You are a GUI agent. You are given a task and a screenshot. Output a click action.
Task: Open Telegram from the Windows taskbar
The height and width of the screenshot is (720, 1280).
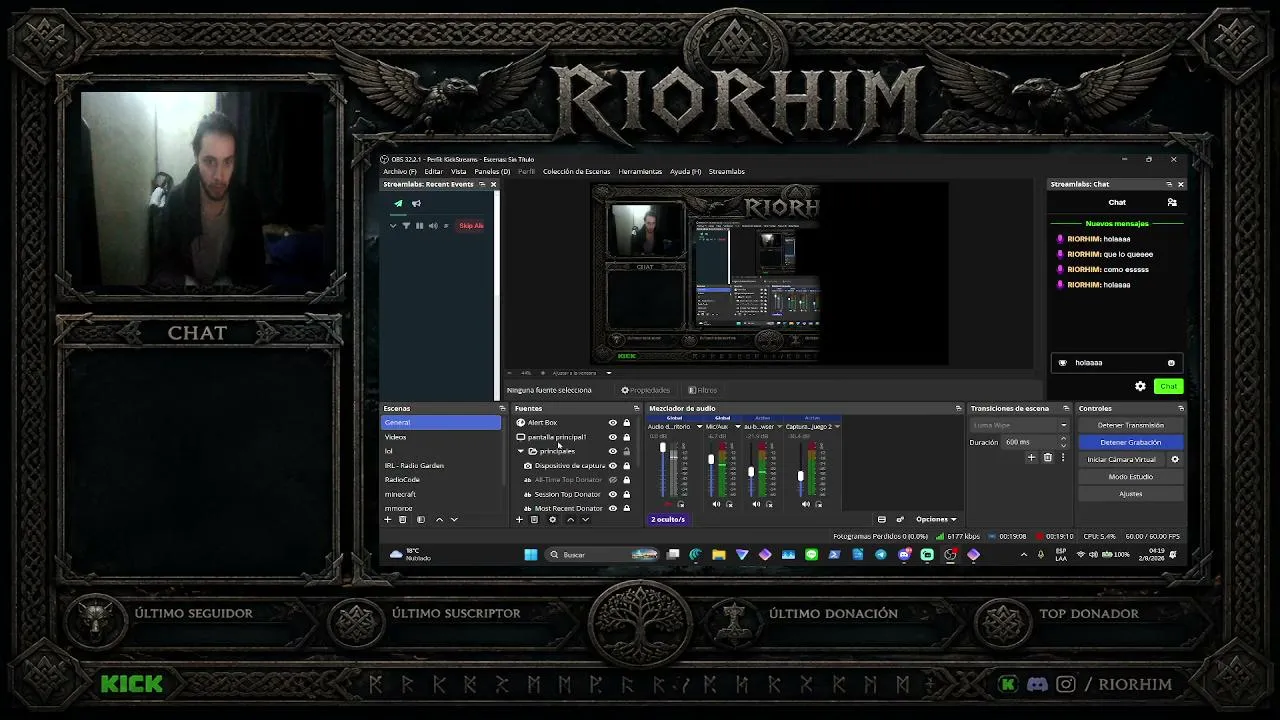pyautogui.click(x=880, y=555)
